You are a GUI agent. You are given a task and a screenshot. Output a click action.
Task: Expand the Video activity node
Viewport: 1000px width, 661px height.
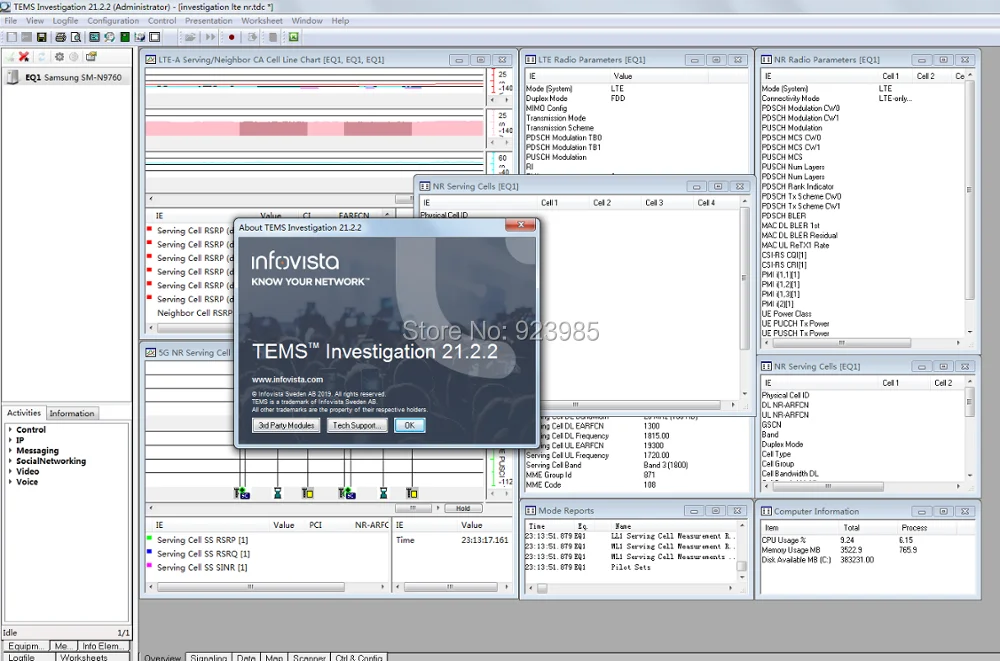pos(10,471)
